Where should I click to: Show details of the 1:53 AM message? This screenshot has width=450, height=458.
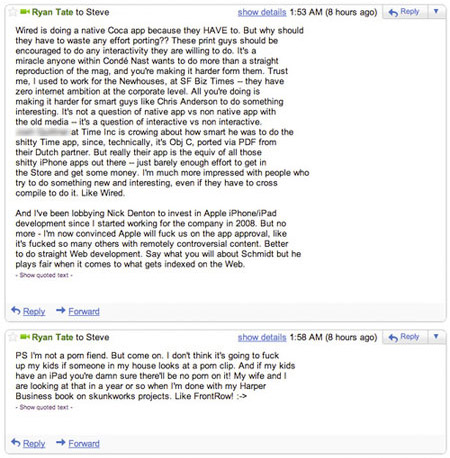point(262,12)
